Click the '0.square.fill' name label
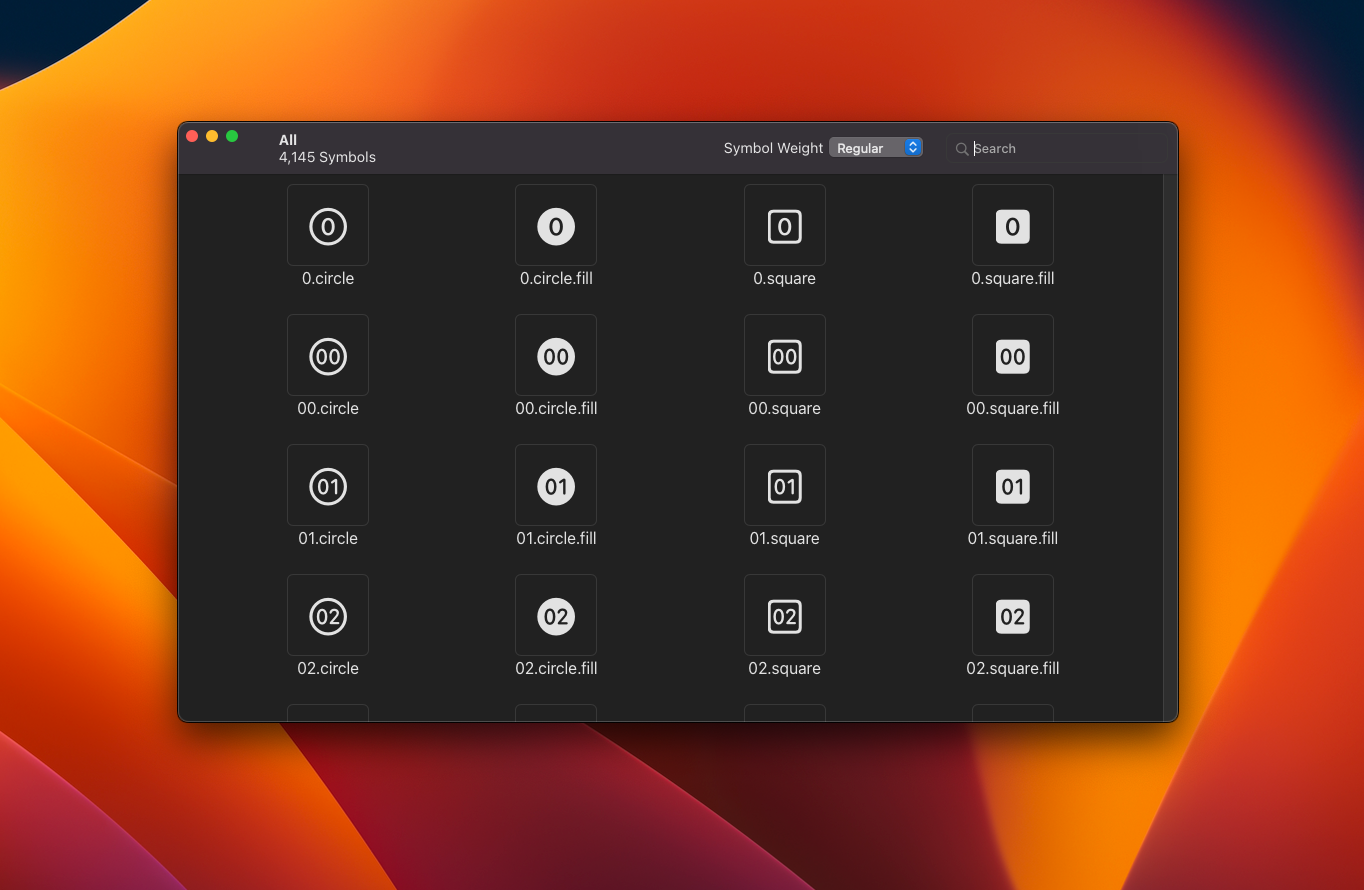This screenshot has height=890, width=1364. pos(1013,279)
